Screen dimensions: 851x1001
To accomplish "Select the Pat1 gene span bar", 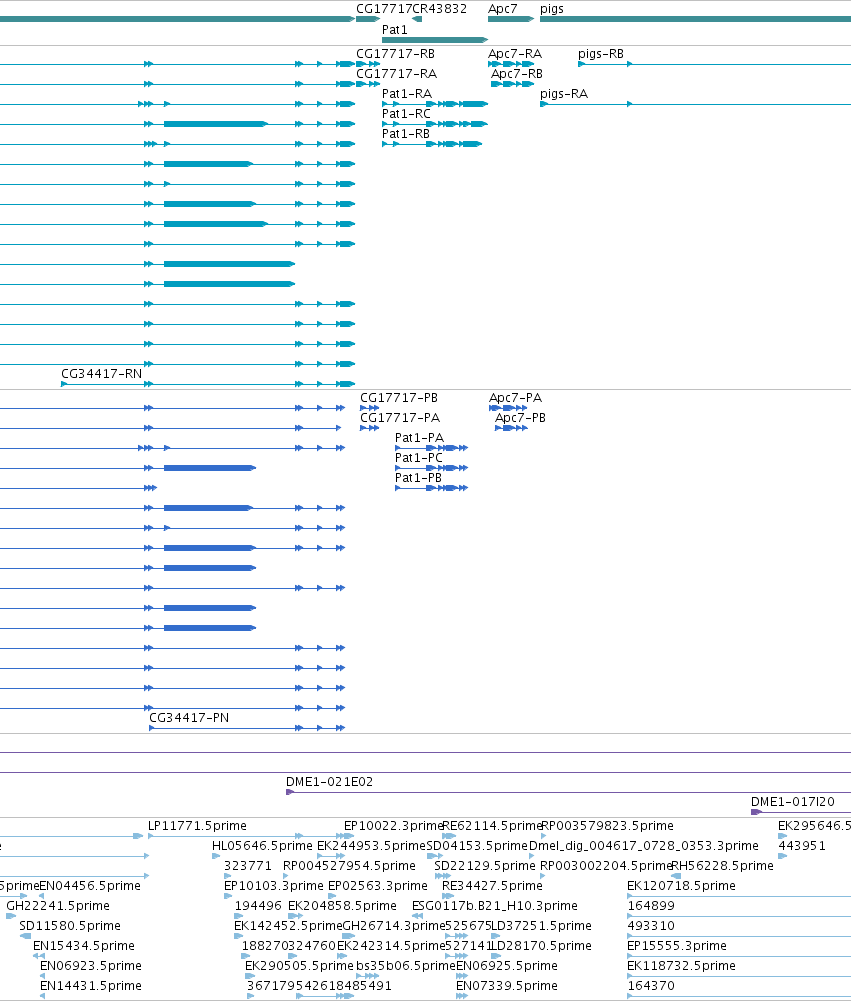I will pos(435,40).
